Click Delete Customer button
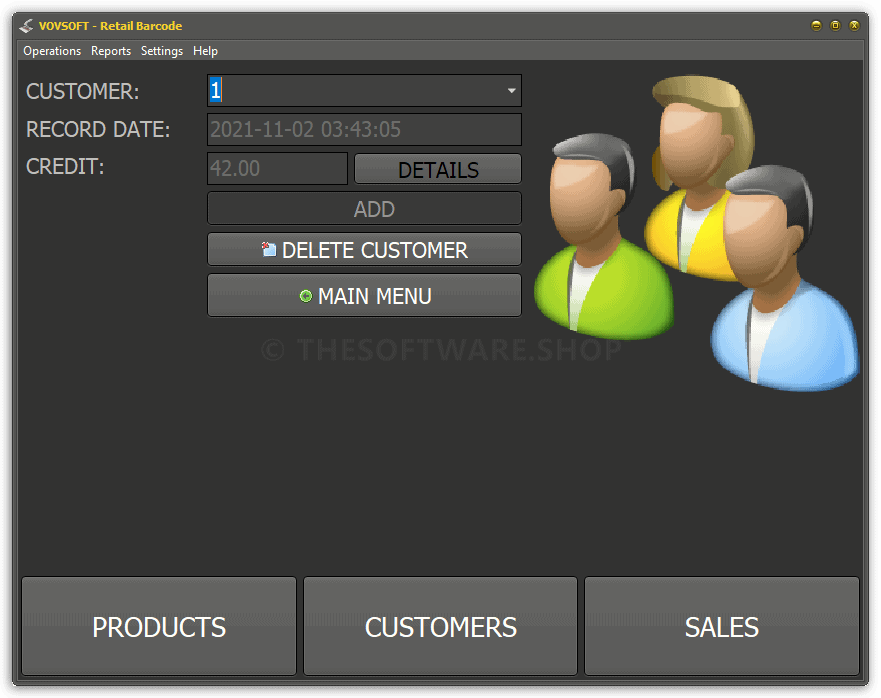The image size is (881, 698). click(x=364, y=250)
